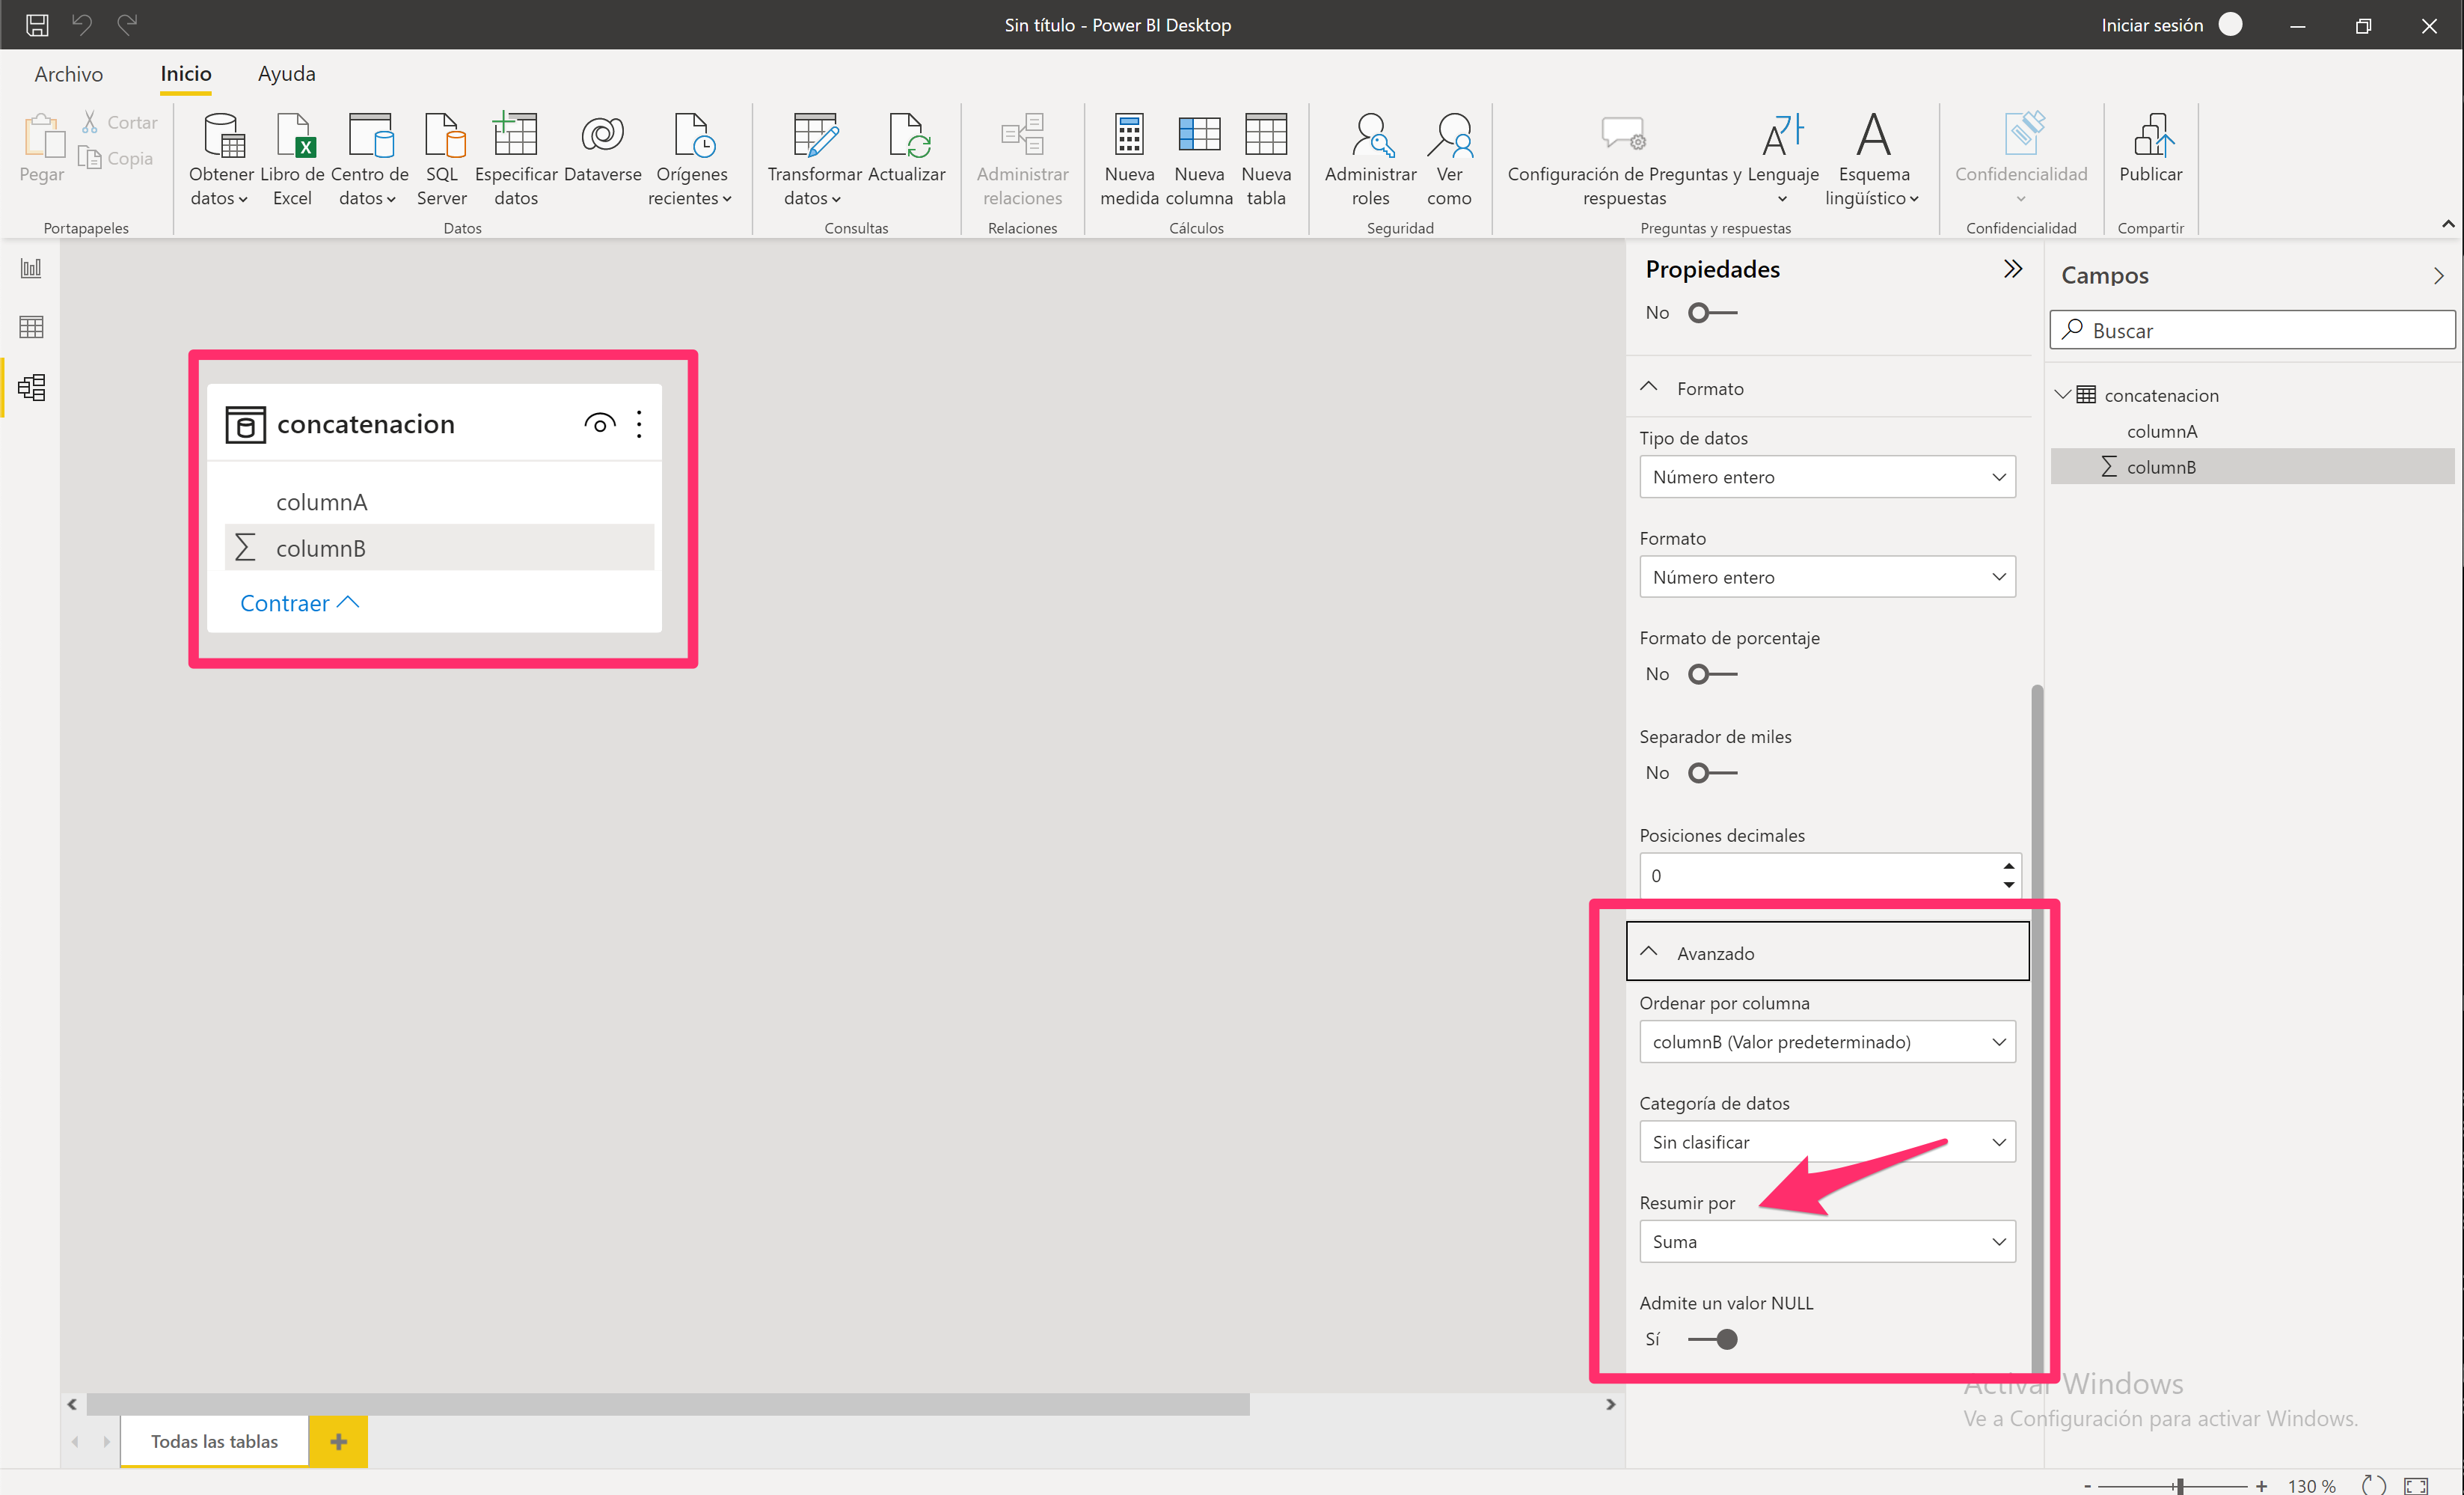Viewport: 2464px width, 1495px height.
Task: Open concatenacion table more options dots
Action: click(x=639, y=424)
